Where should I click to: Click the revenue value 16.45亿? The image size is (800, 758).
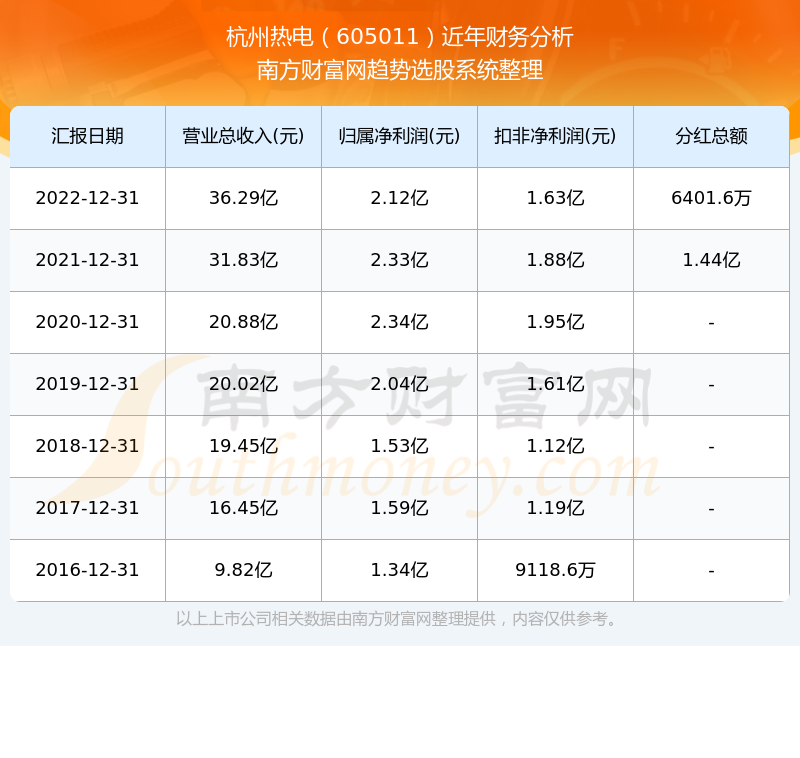[243, 508]
